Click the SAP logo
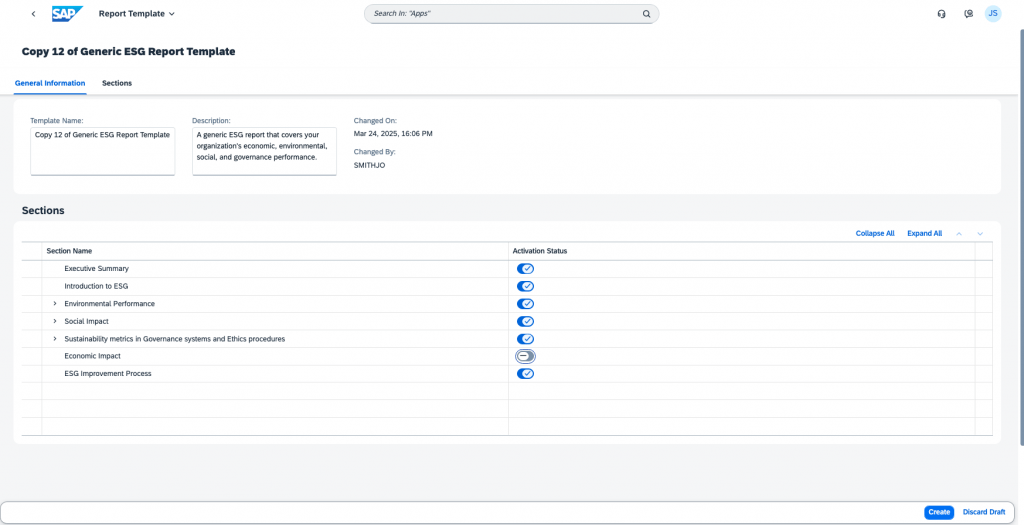The height and width of the screenshot is (525, 1024). (x=67, y=14)
